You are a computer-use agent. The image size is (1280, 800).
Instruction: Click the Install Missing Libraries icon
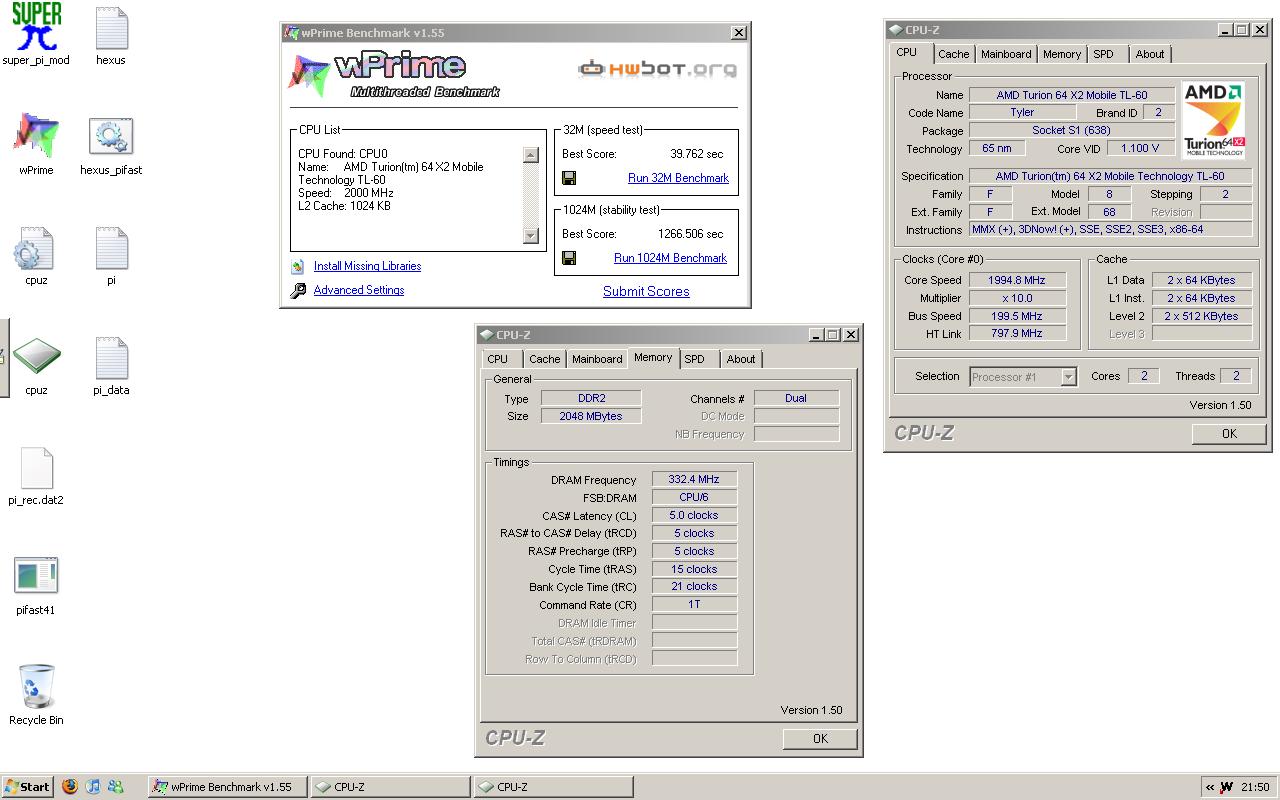(298, 267)
